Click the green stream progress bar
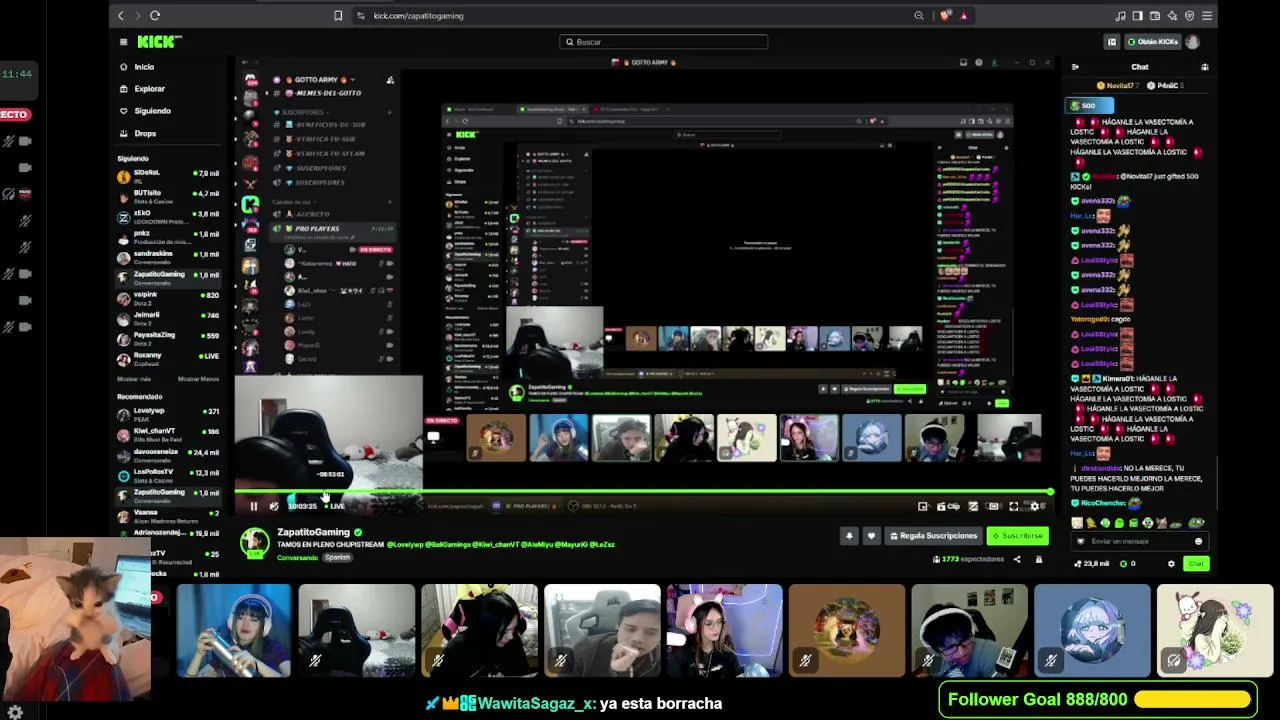 point(642,492)
